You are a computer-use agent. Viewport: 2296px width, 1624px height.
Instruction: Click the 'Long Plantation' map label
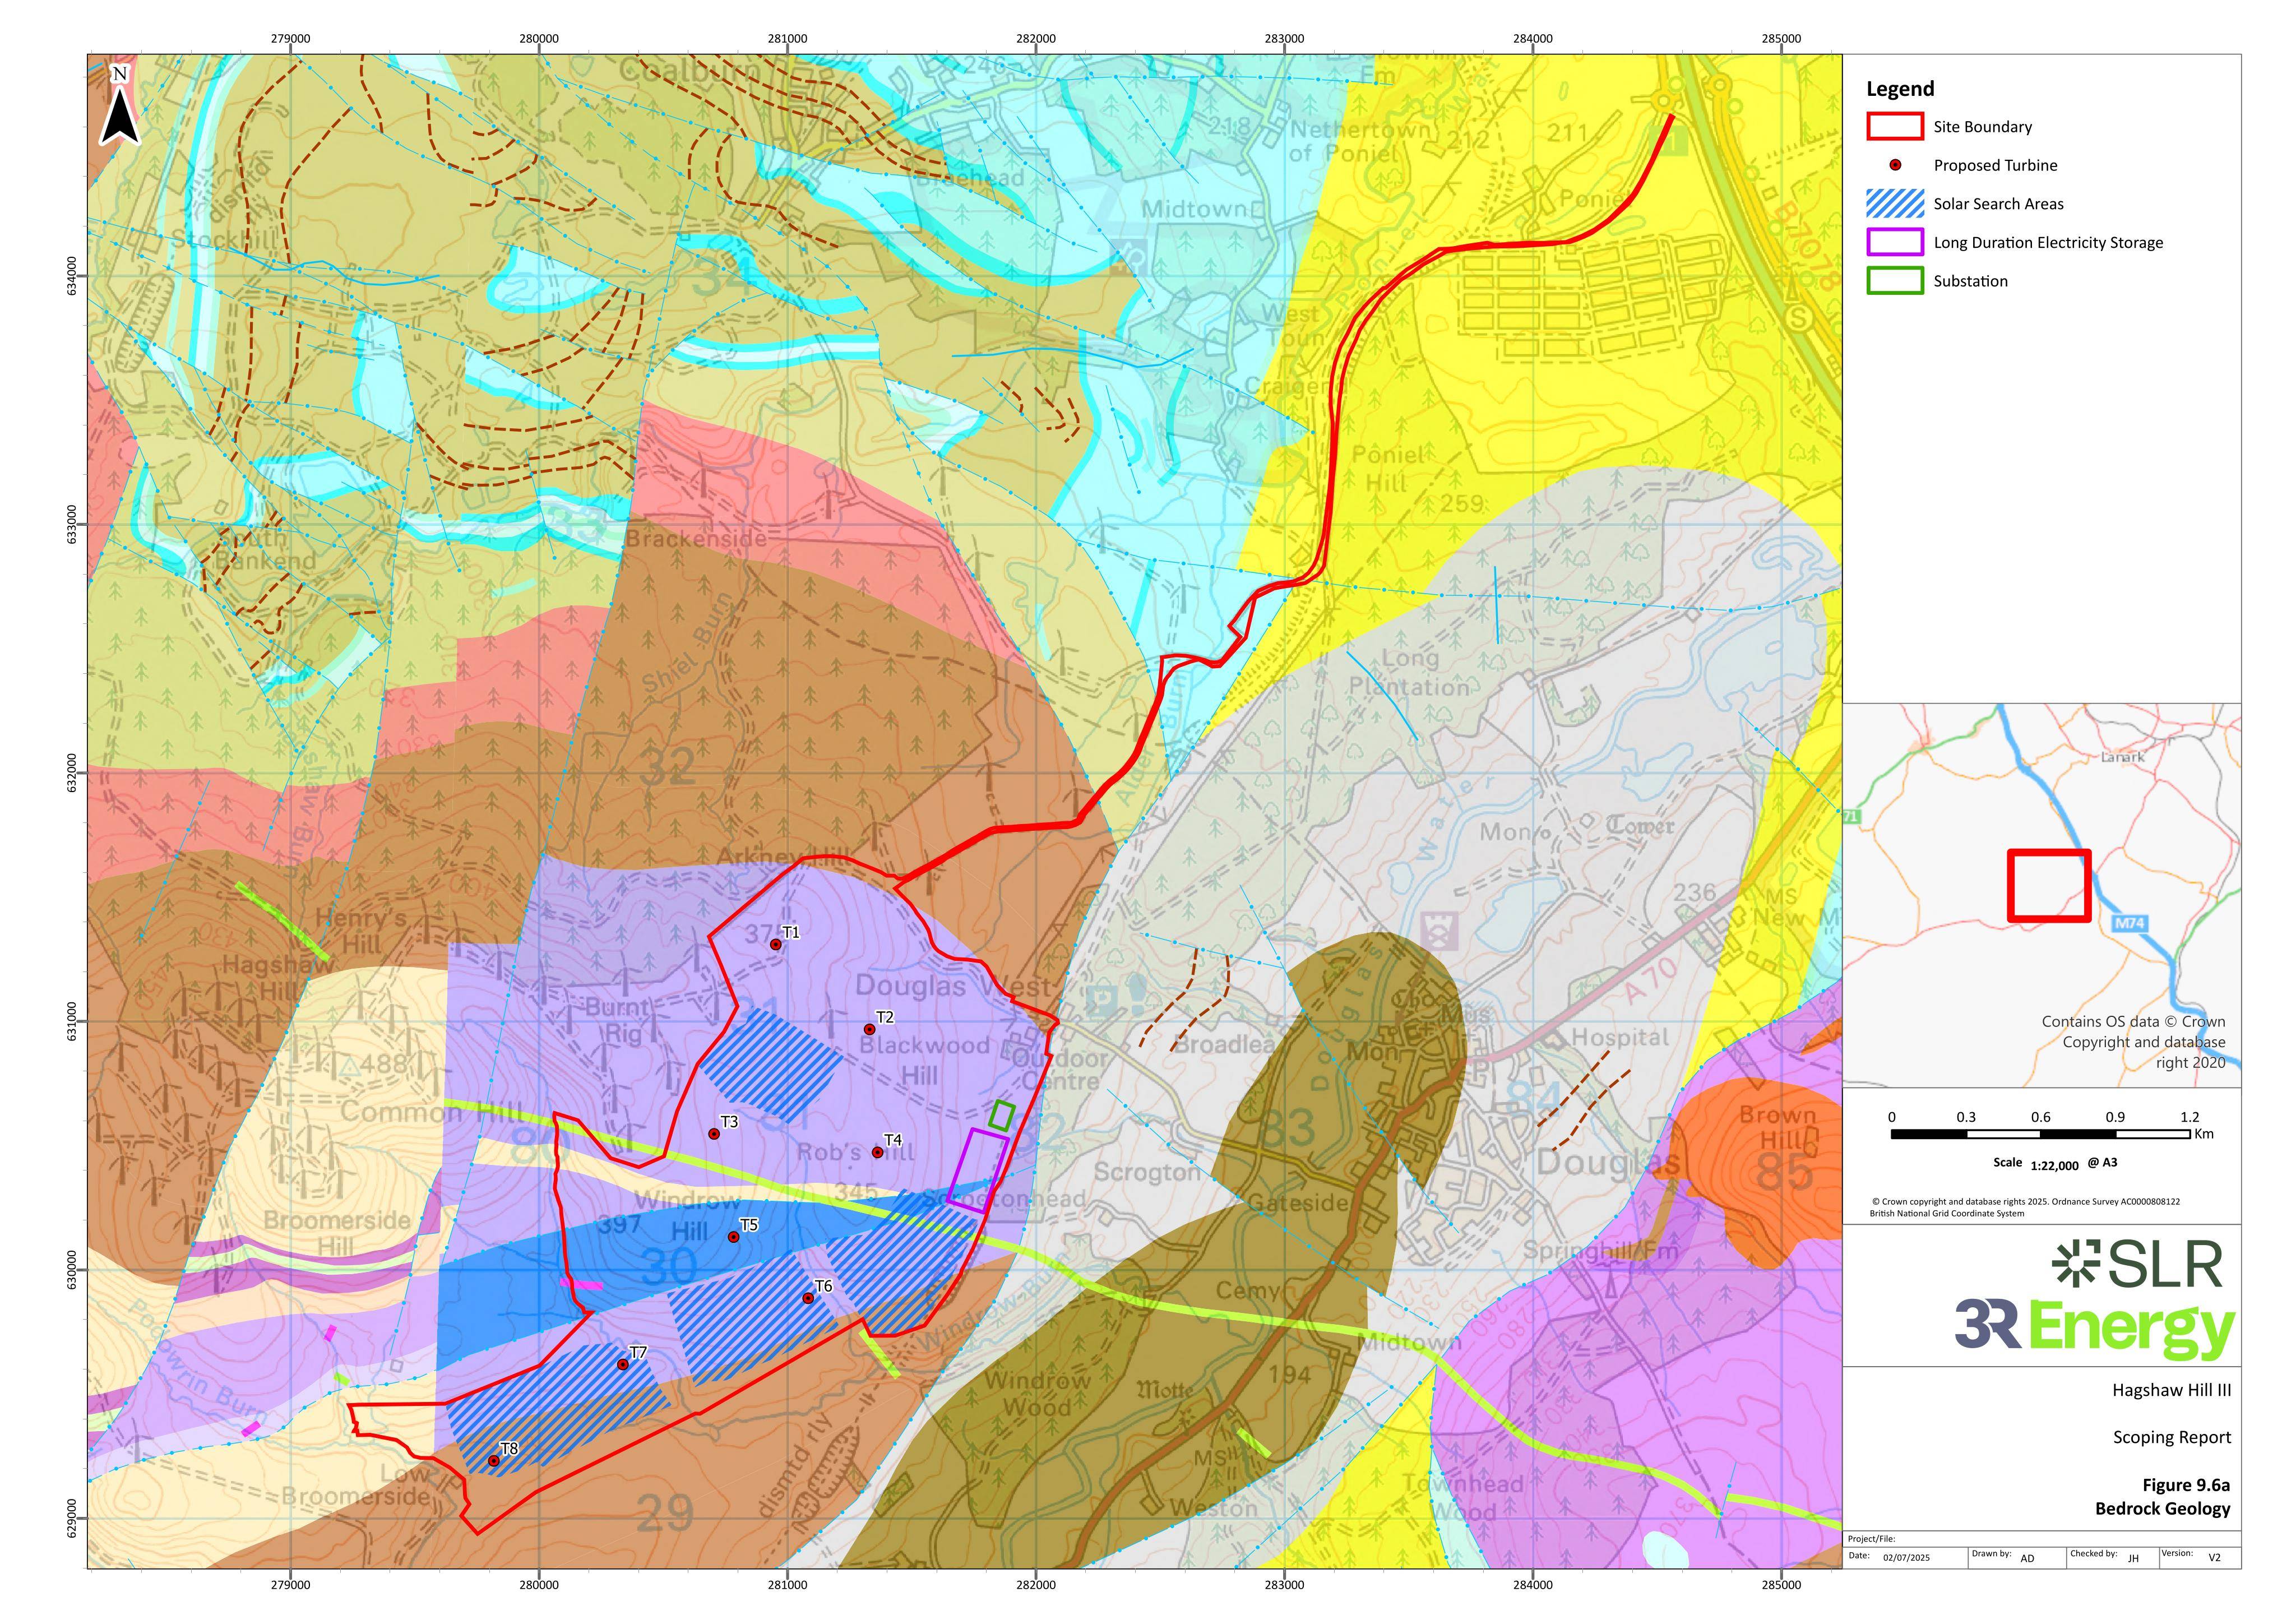click(1410, 672)
